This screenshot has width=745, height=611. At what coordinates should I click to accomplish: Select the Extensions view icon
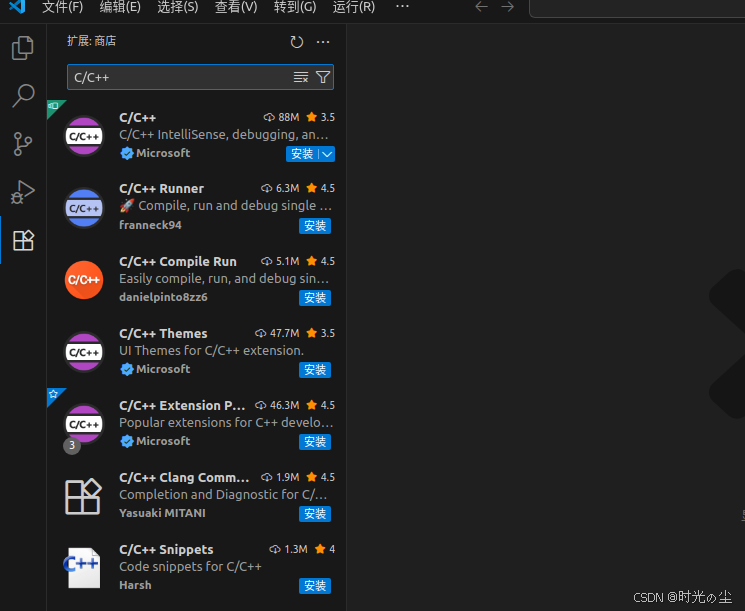point(23,240)
